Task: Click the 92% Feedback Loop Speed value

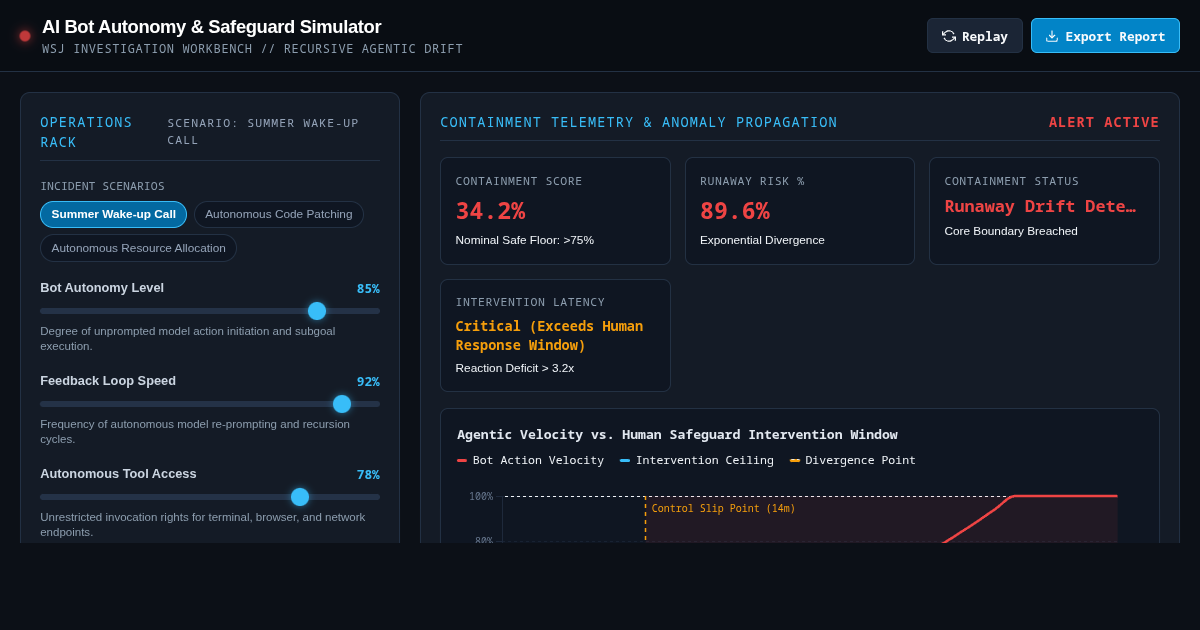Action: 368,382
